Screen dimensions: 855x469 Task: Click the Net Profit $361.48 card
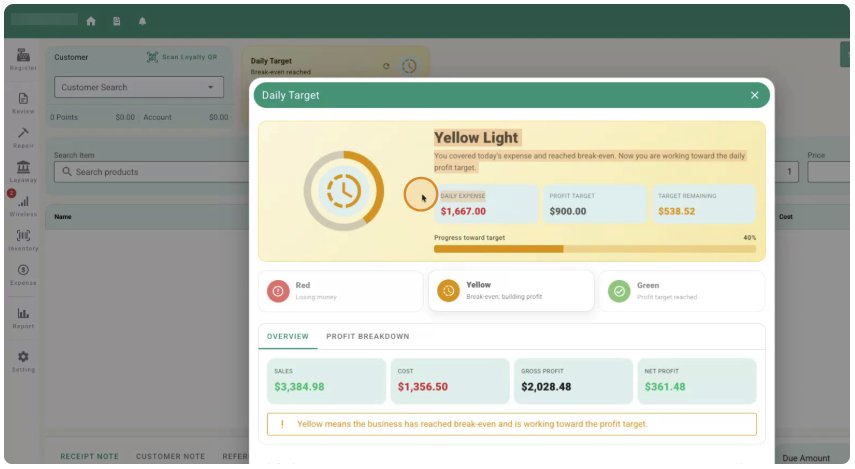pyautogui.click(x=697, y=381)
